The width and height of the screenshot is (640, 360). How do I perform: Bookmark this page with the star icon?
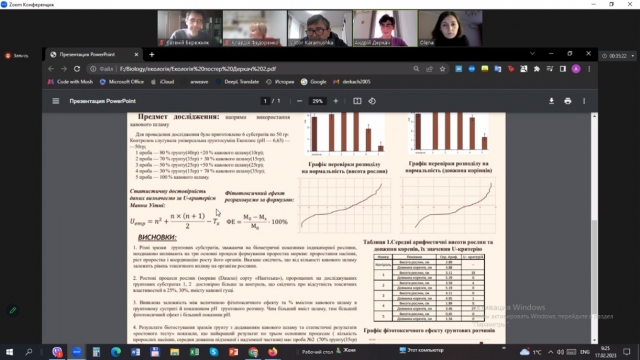click(442, 69)
